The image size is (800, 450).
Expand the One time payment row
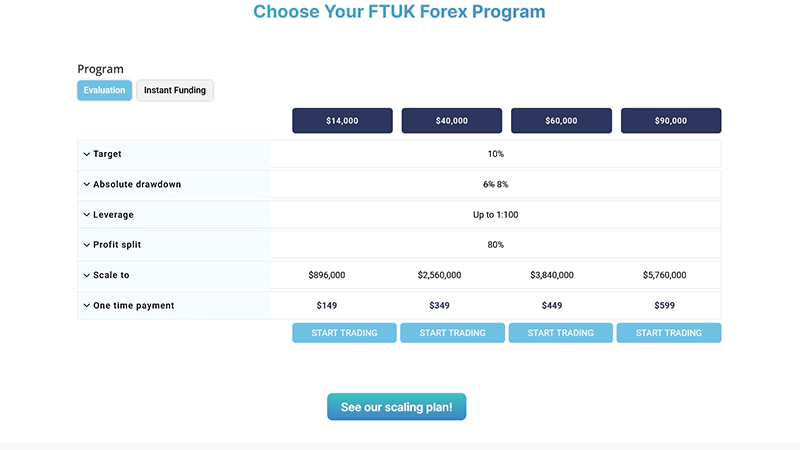tap(87, 305)
